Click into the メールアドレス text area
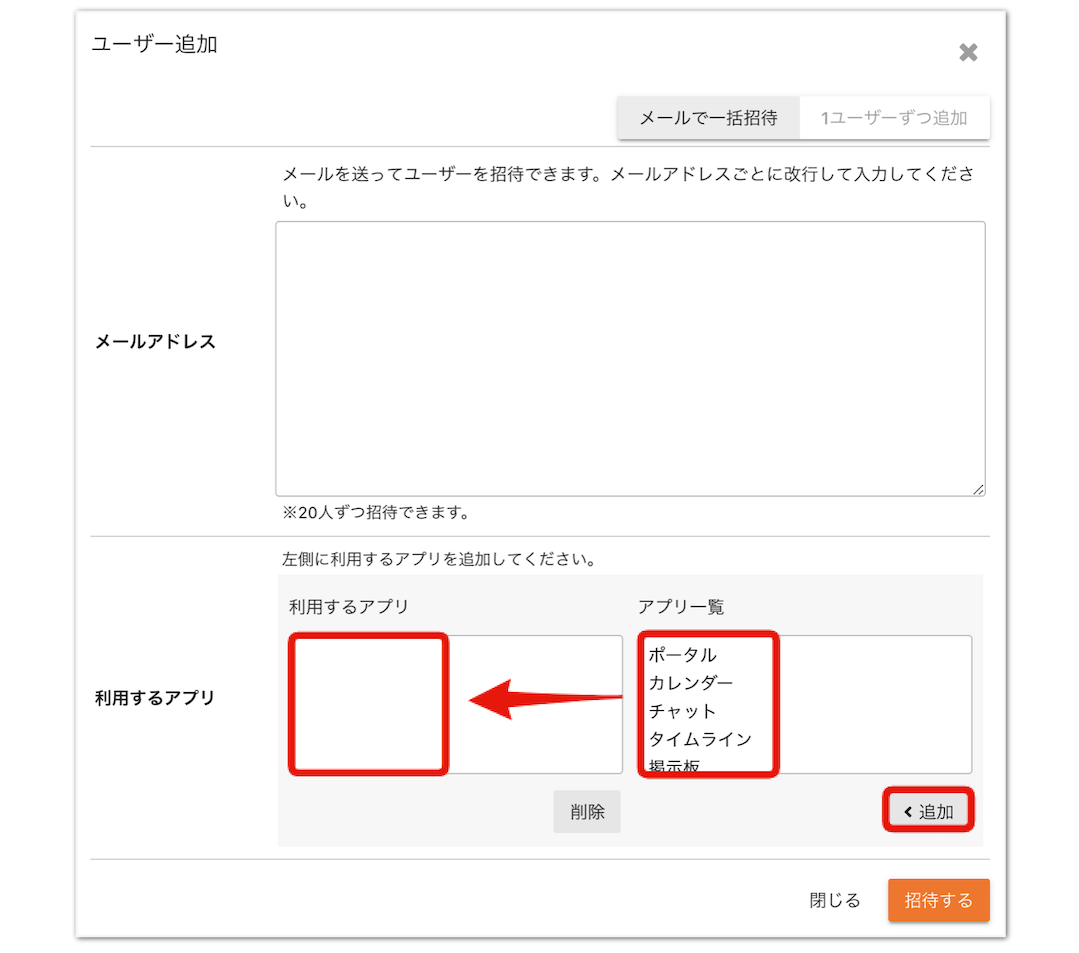 (x=630, y=358)
